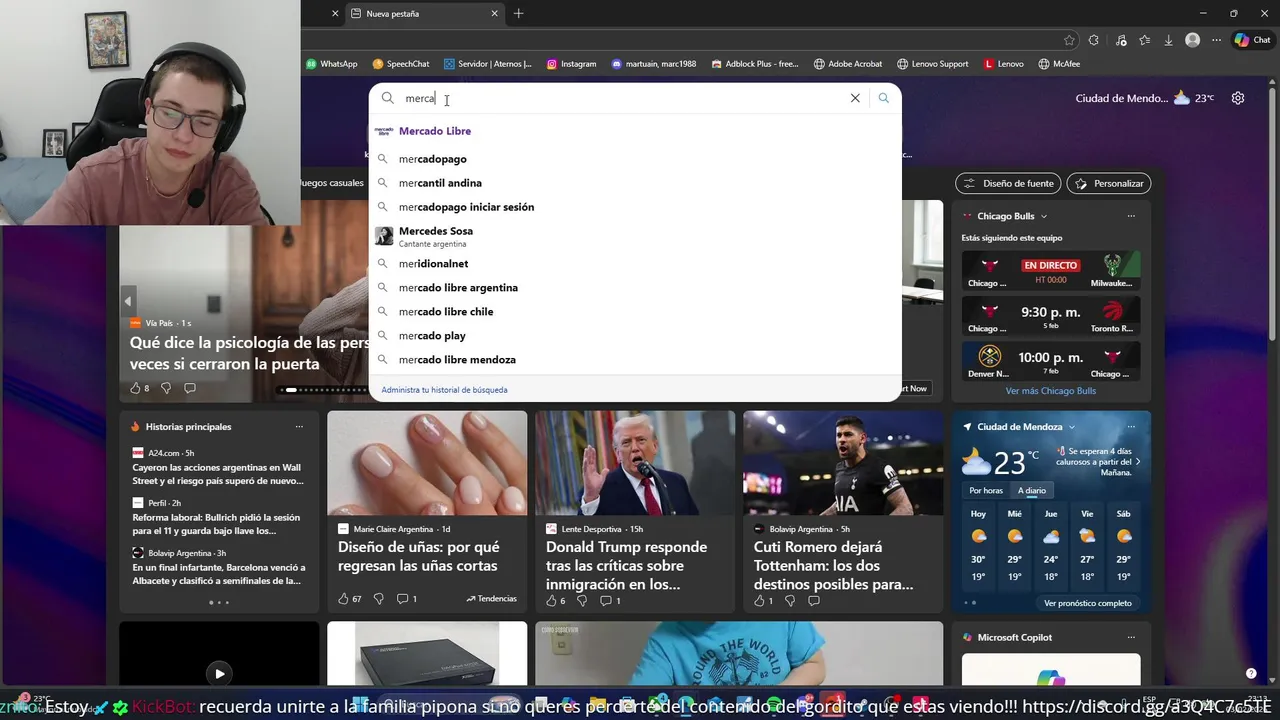Image resolution: width=1280 pixels, height=720 pixels.
Task: Open the McAfee bookmark
Action: click(x=1059, y=64)
